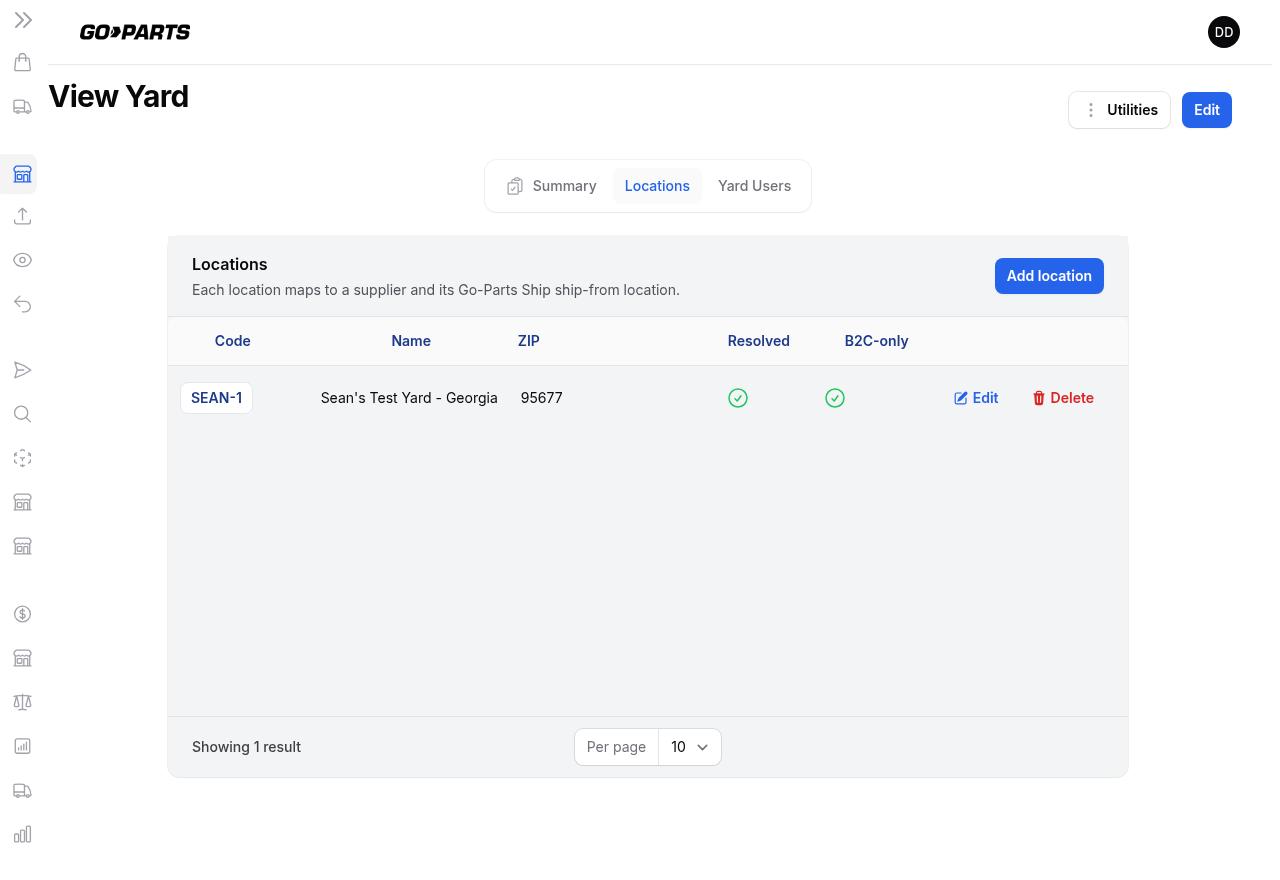This screenshot has height=880, width=1280.
Task: Click the SEAN-1 code badge
Action: pos(217,398)
